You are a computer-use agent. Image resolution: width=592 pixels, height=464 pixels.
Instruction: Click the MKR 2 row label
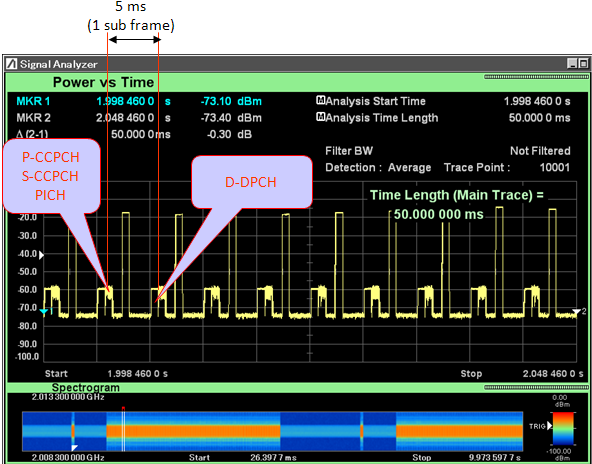pos(34,118)
